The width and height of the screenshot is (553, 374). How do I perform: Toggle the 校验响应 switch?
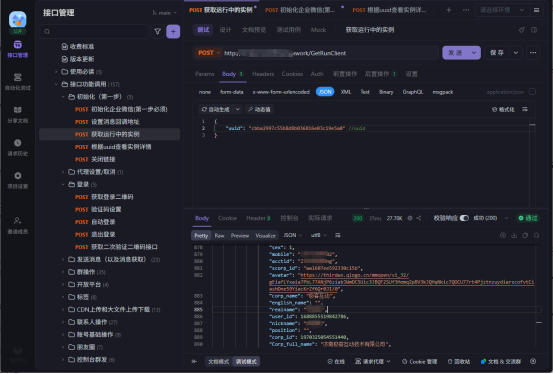(x=464, y=218)
